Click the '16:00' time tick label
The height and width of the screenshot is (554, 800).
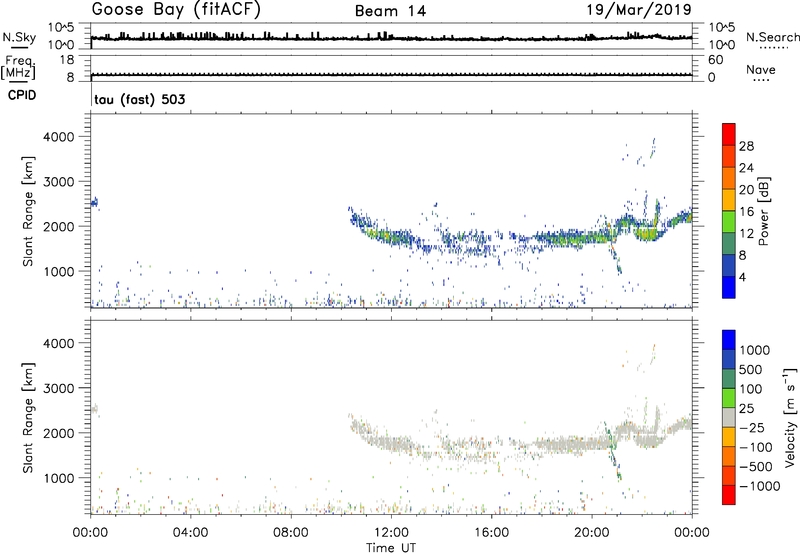[x=491, y=533]
